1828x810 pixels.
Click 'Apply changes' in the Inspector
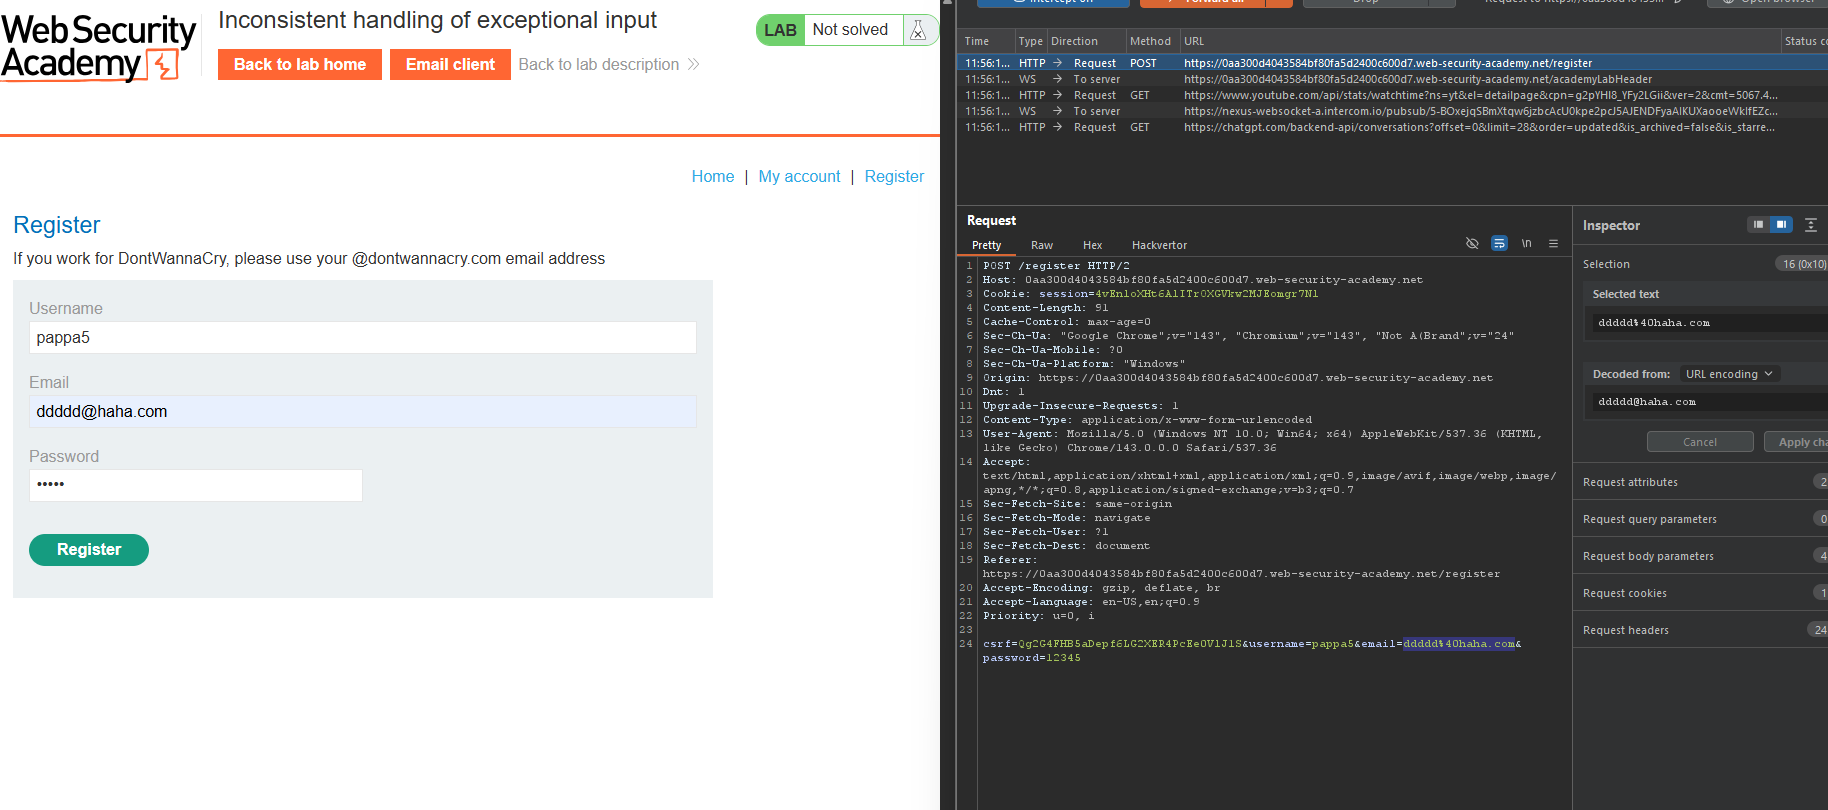pyautogui.click(x=1796, y=442)
